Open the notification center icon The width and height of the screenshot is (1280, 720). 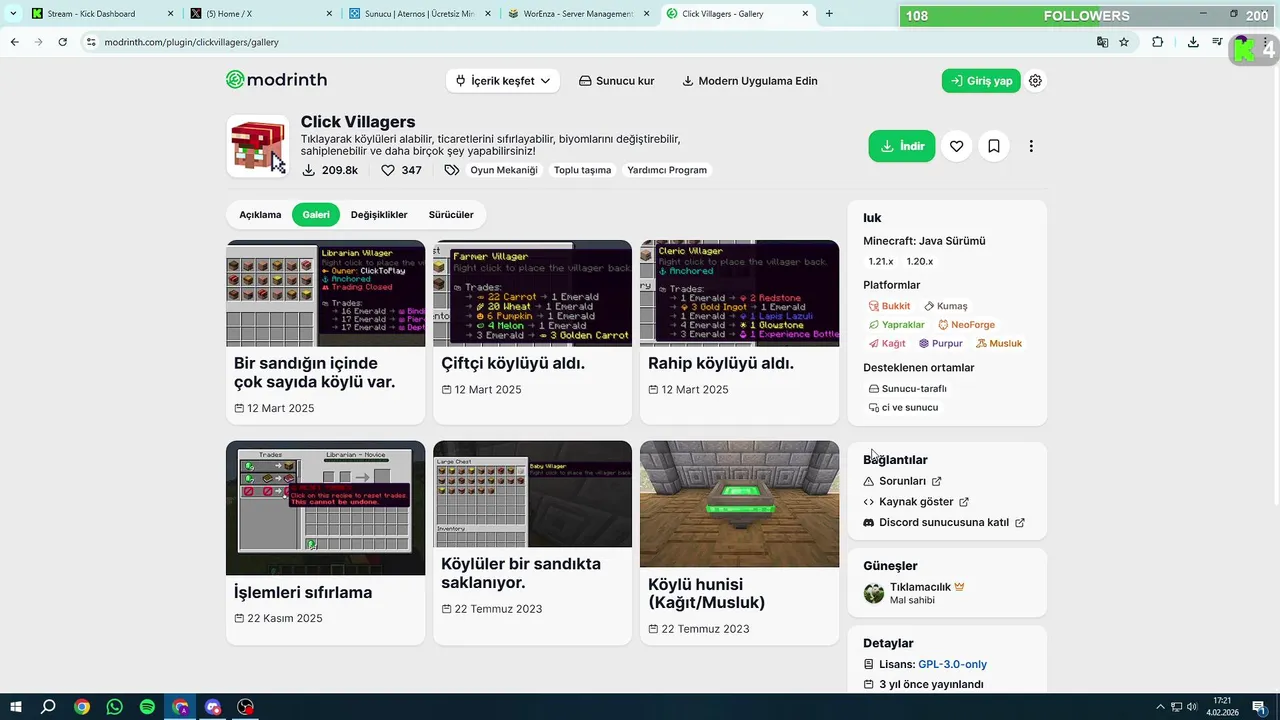click(1258, 707)
